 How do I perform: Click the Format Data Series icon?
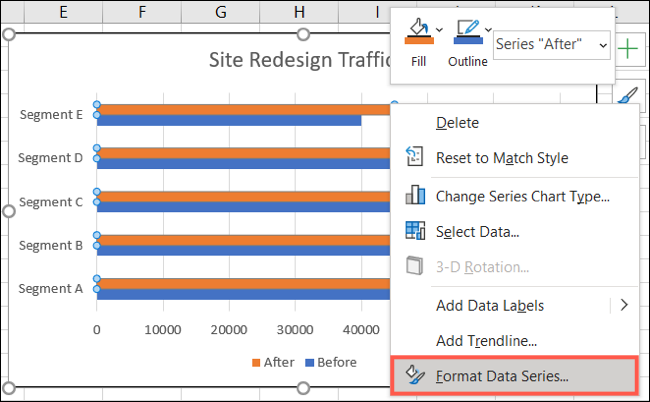pyautogui.click(x=415, y=375)
